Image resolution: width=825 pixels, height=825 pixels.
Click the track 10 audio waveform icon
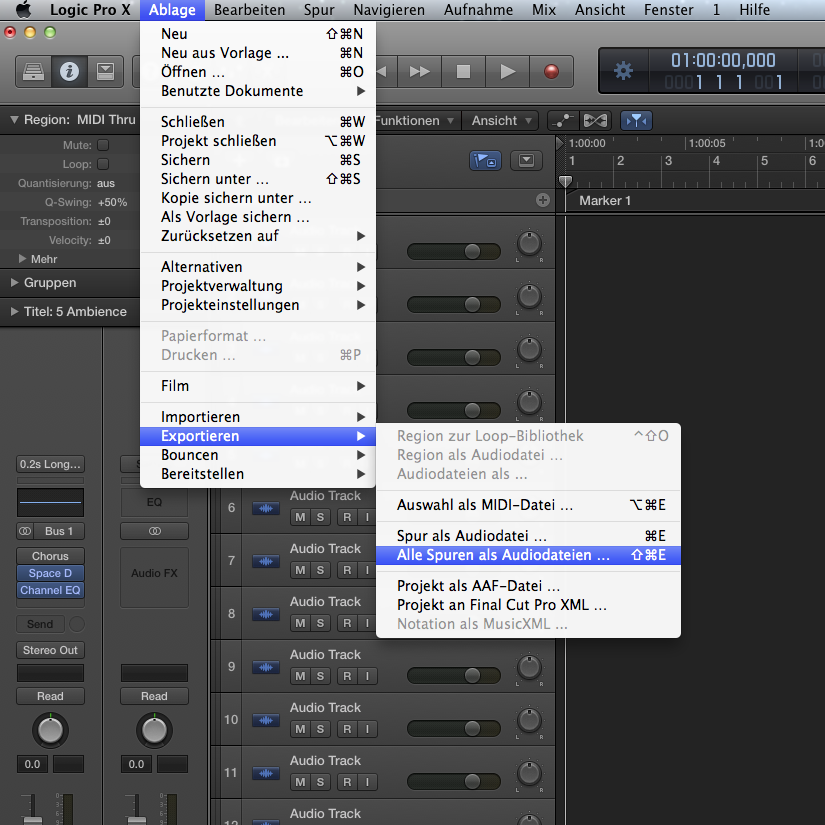(266, 720)
